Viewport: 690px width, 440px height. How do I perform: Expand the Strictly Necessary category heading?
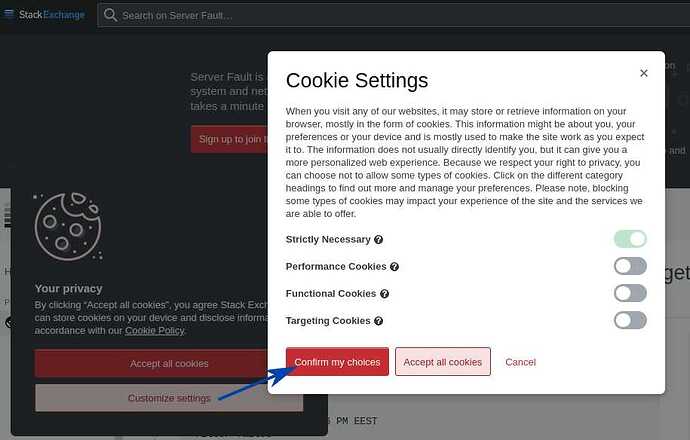328,239
